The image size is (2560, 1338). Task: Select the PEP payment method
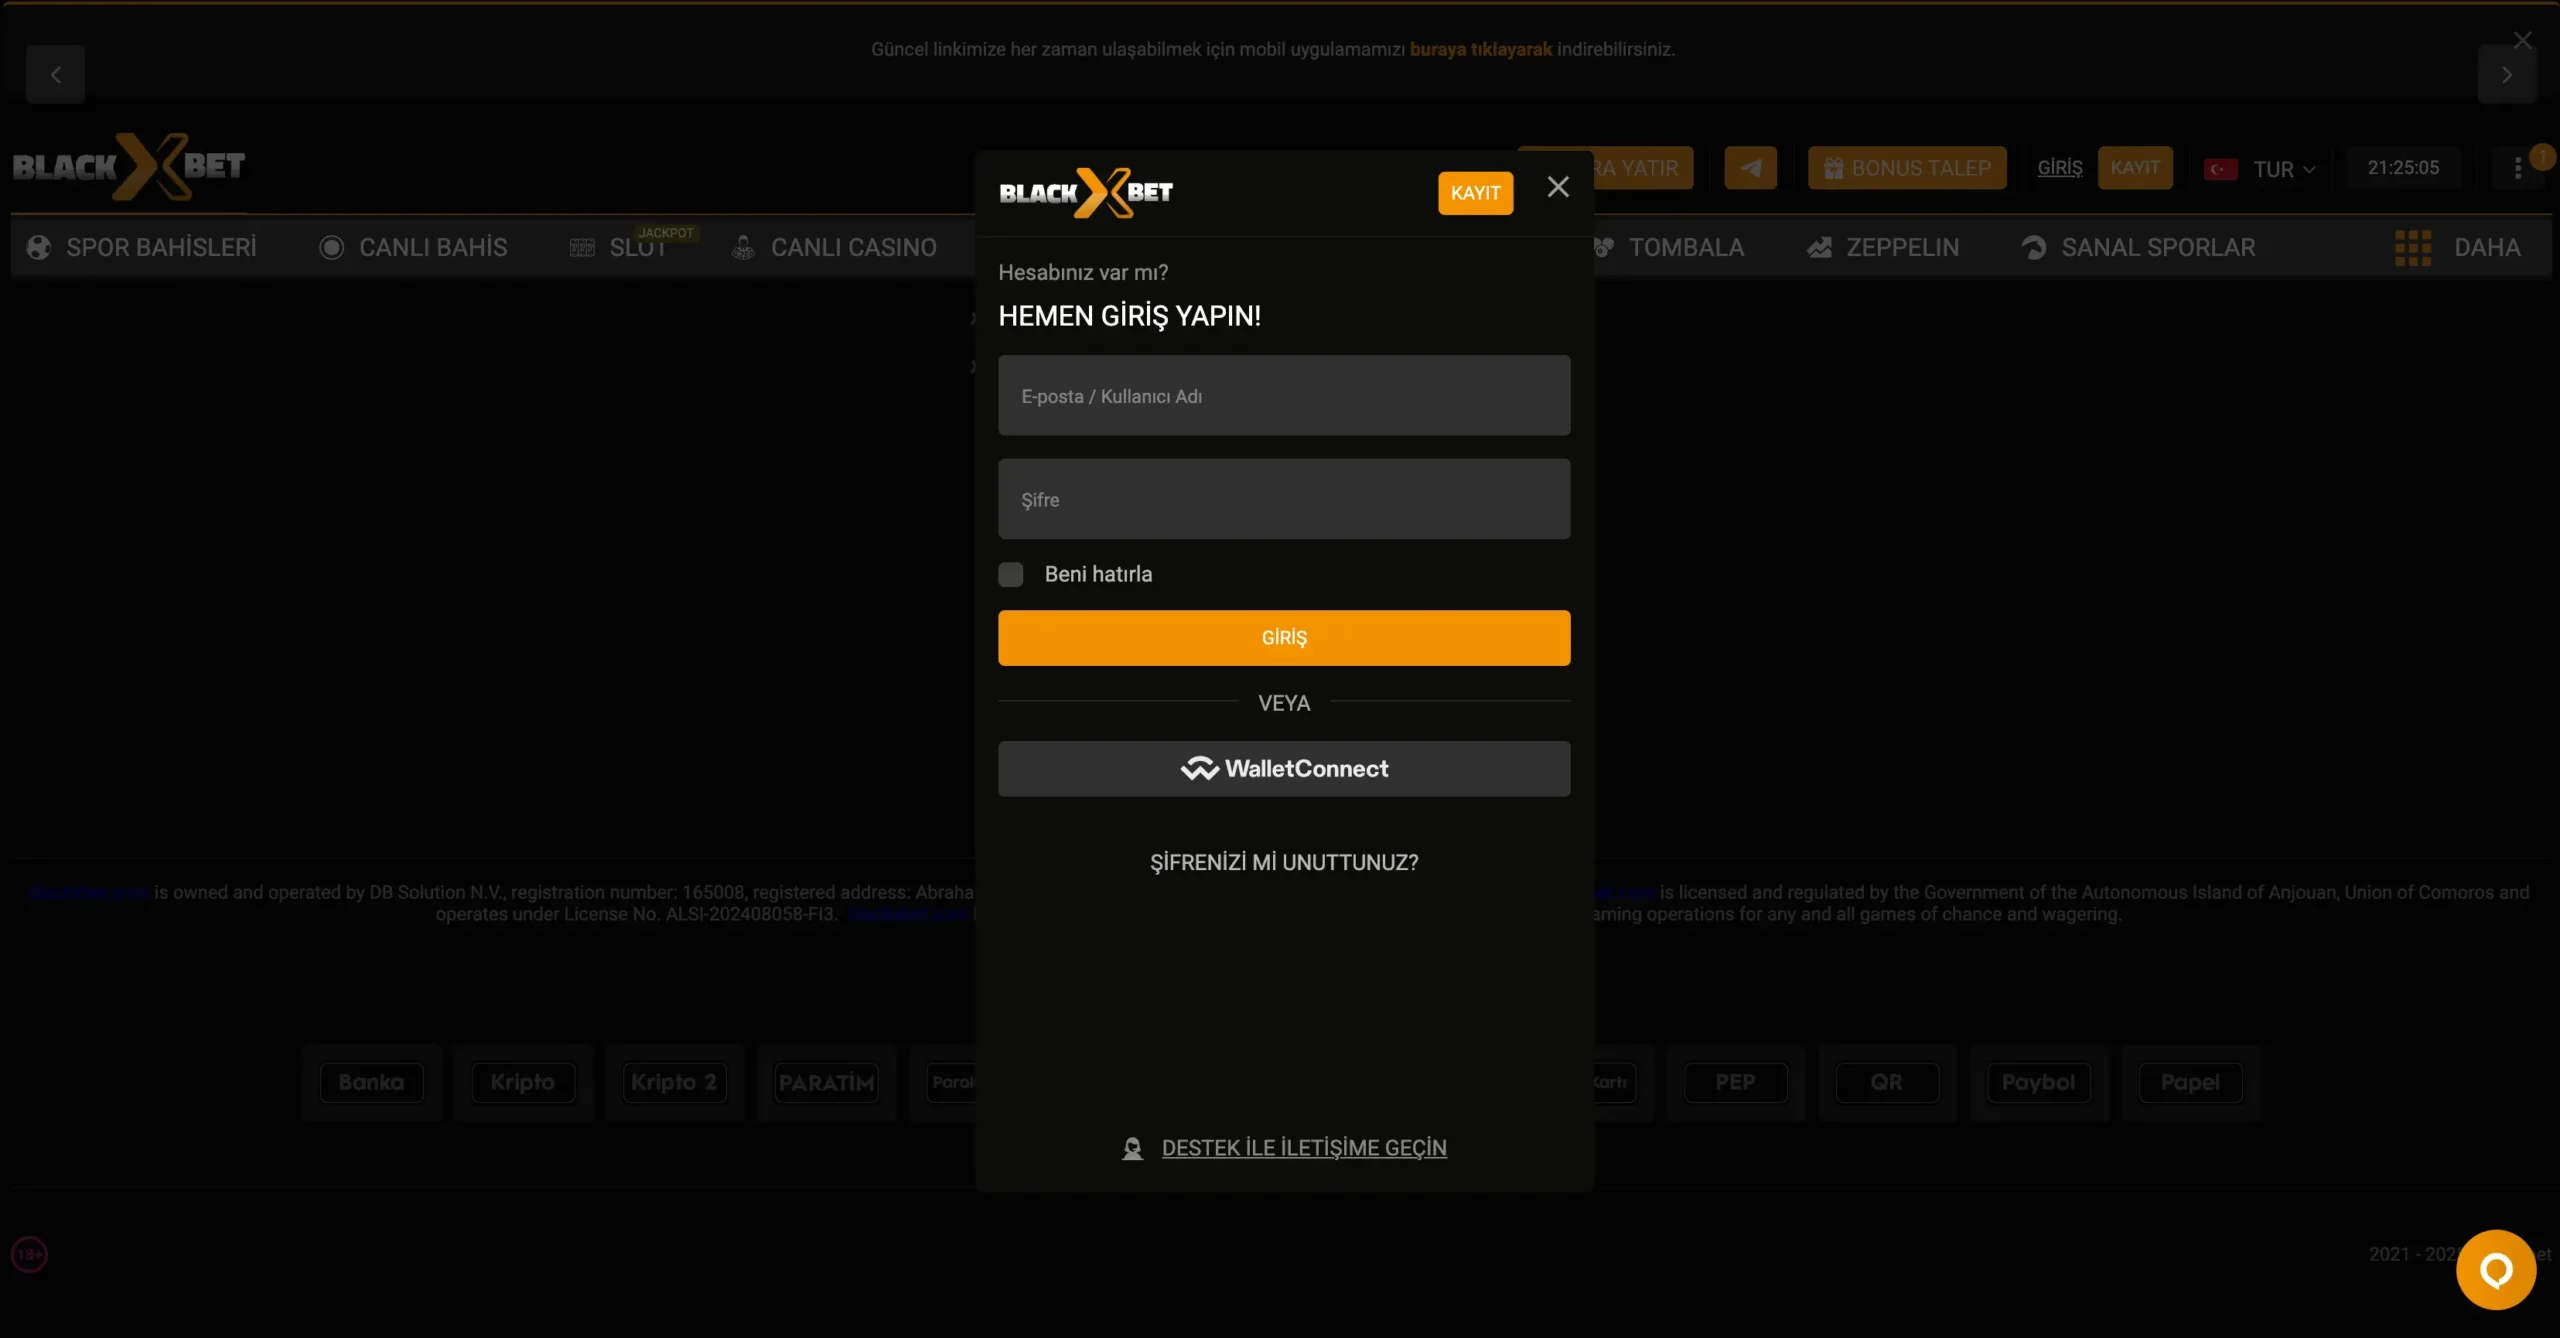click(1736, 1082)
